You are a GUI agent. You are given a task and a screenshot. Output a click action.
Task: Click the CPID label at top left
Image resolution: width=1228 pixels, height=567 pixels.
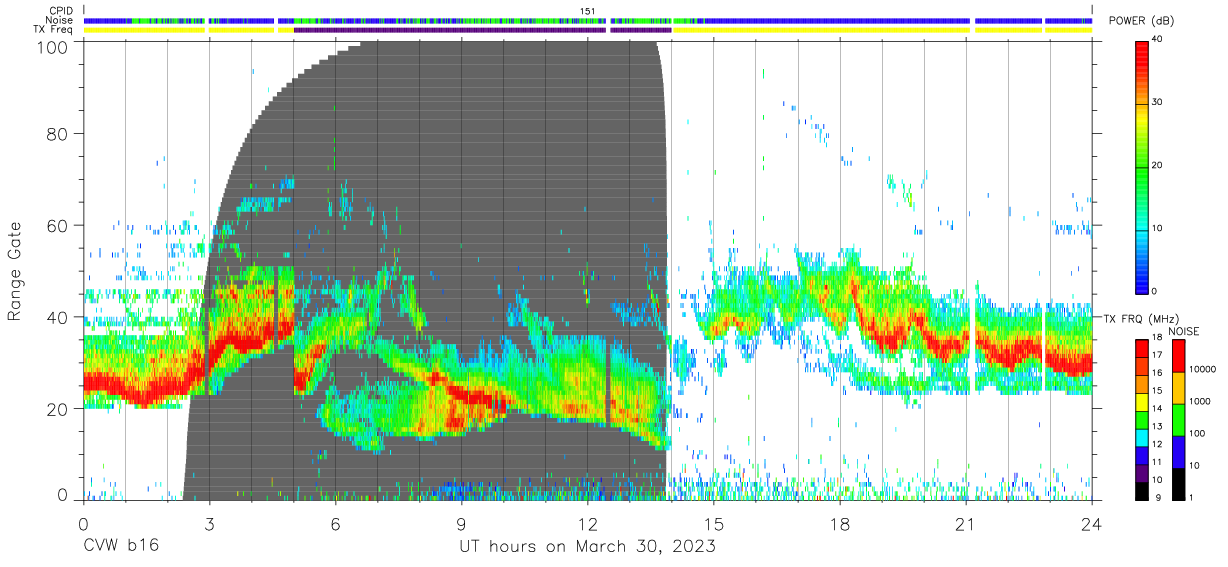61,11
